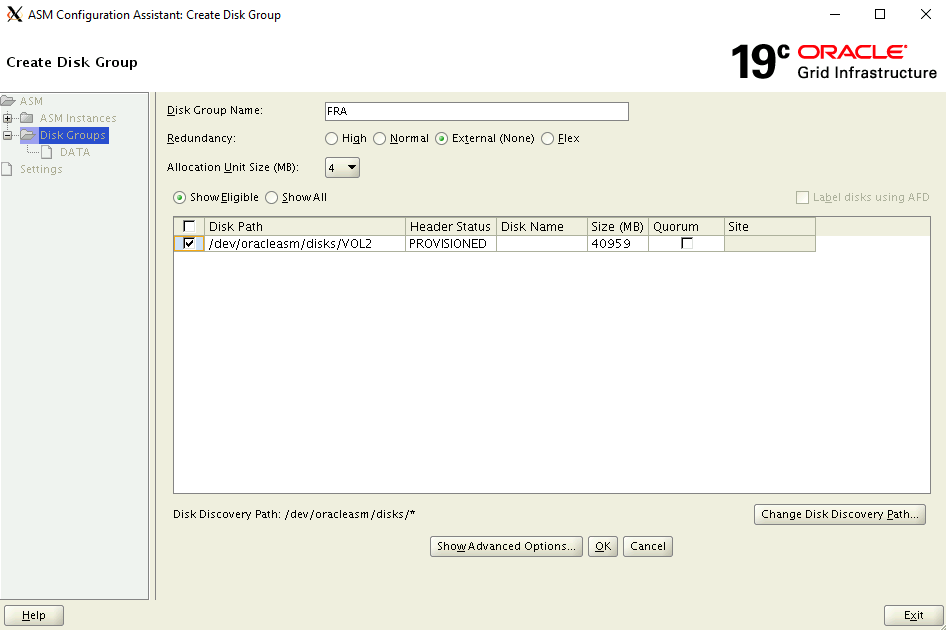Choose Show Eligible disks option
This screenshot has height=630, width=946.
(x=179, y=197)
